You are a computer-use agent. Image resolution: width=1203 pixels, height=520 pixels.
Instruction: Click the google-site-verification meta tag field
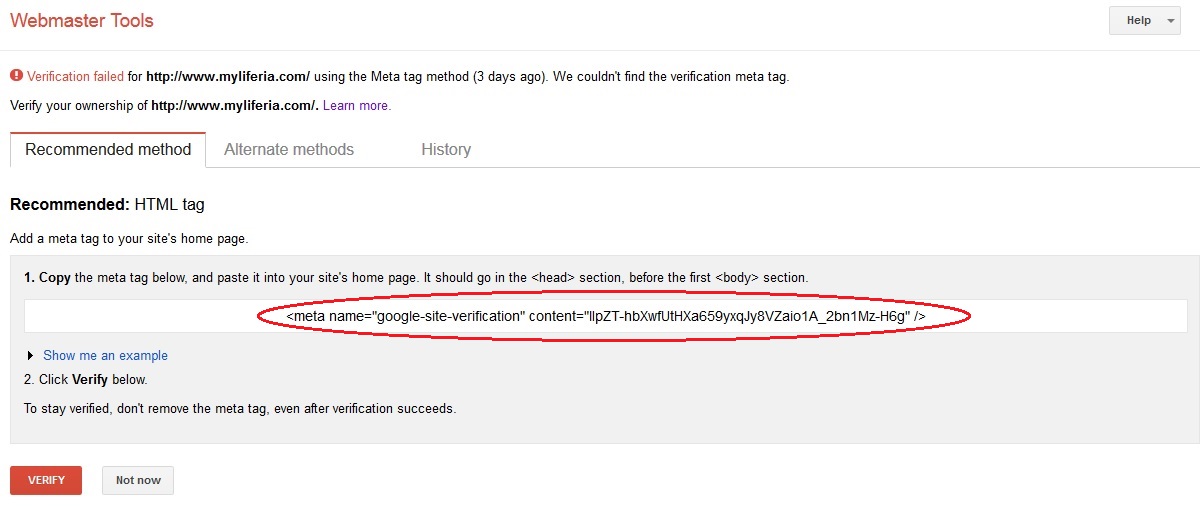[606, 316]
